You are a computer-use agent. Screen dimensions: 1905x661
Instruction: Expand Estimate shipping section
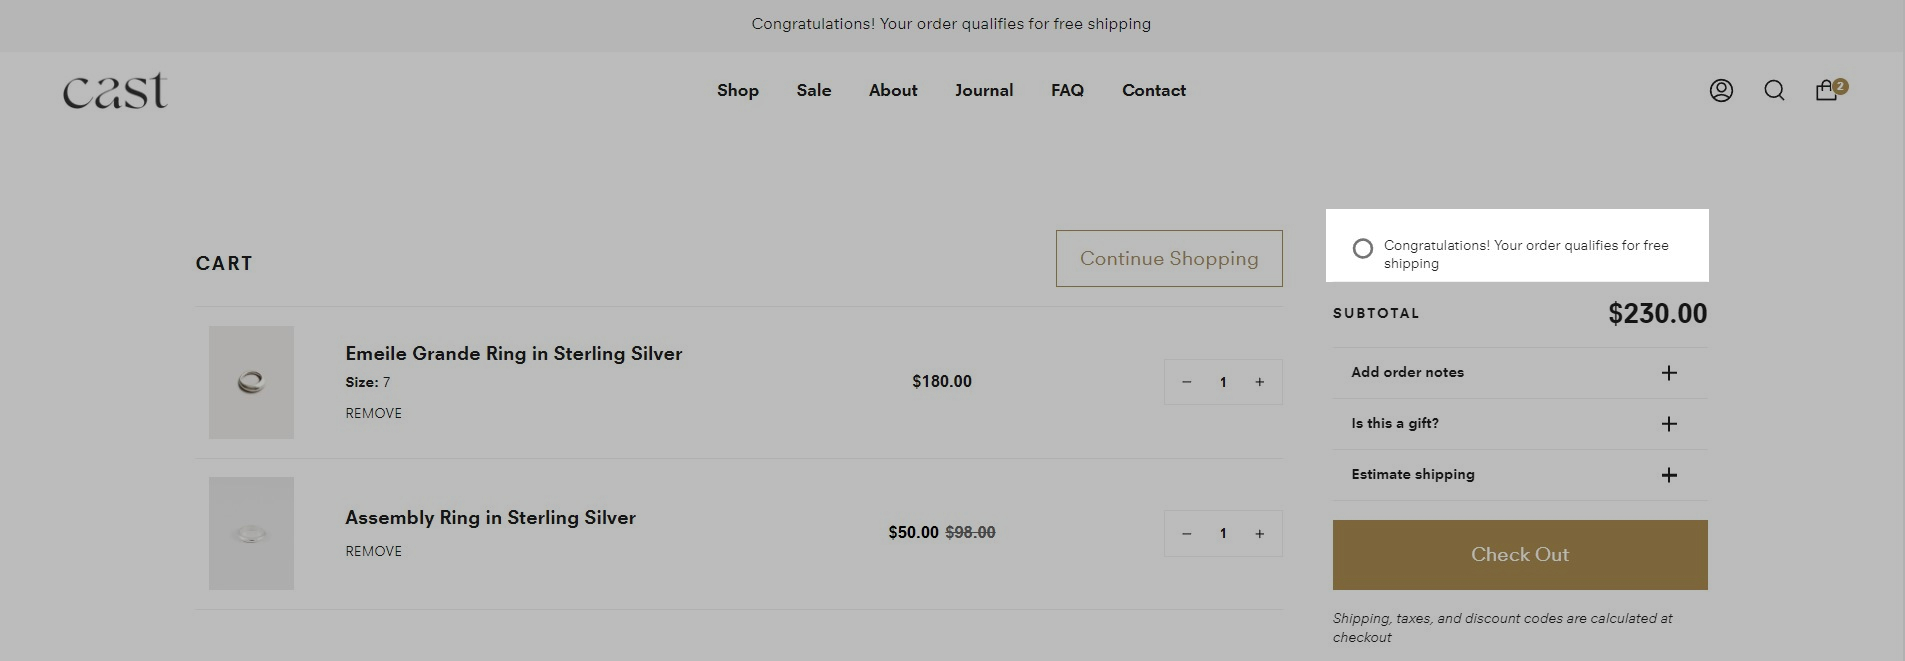(x=1668, y=475)
